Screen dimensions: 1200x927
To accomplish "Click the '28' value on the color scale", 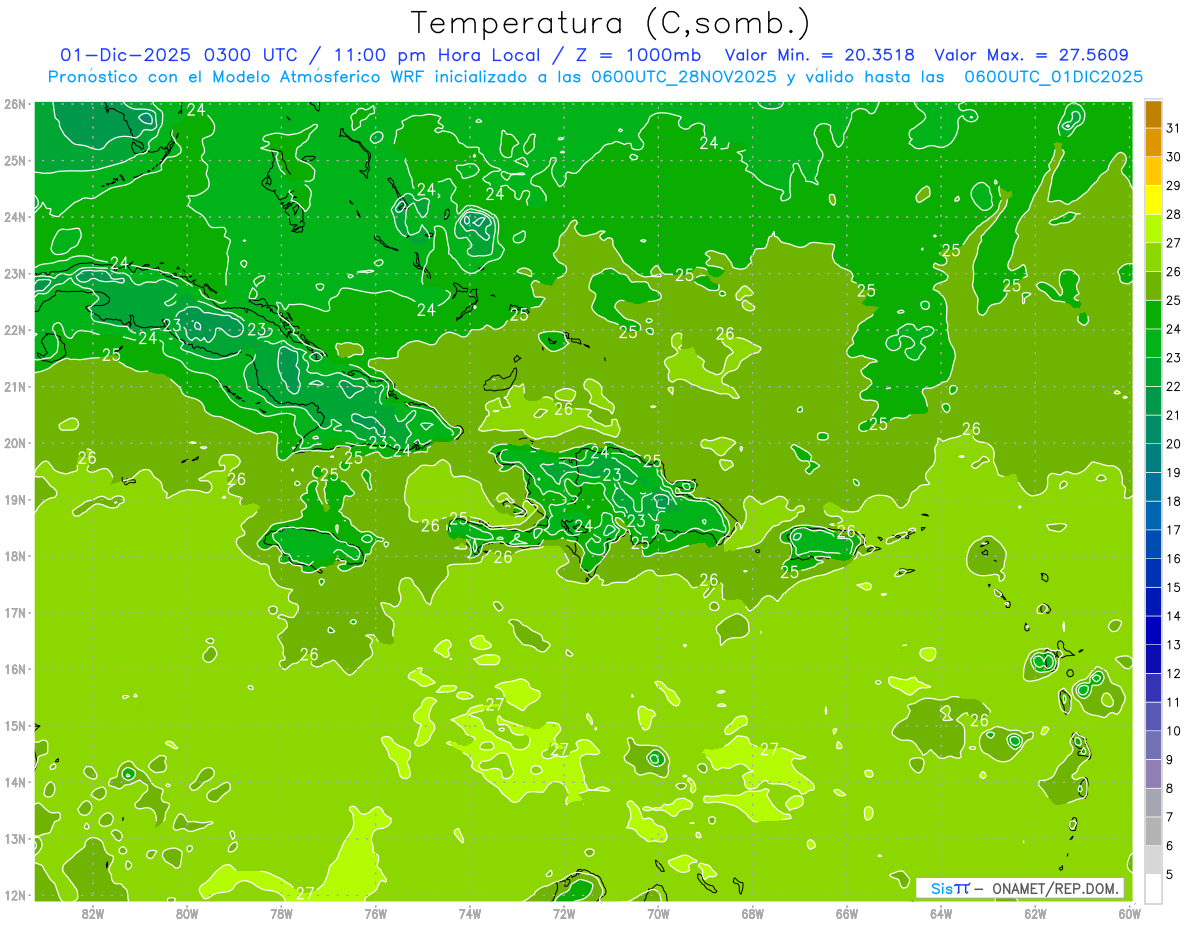I will pos(1173,214).
